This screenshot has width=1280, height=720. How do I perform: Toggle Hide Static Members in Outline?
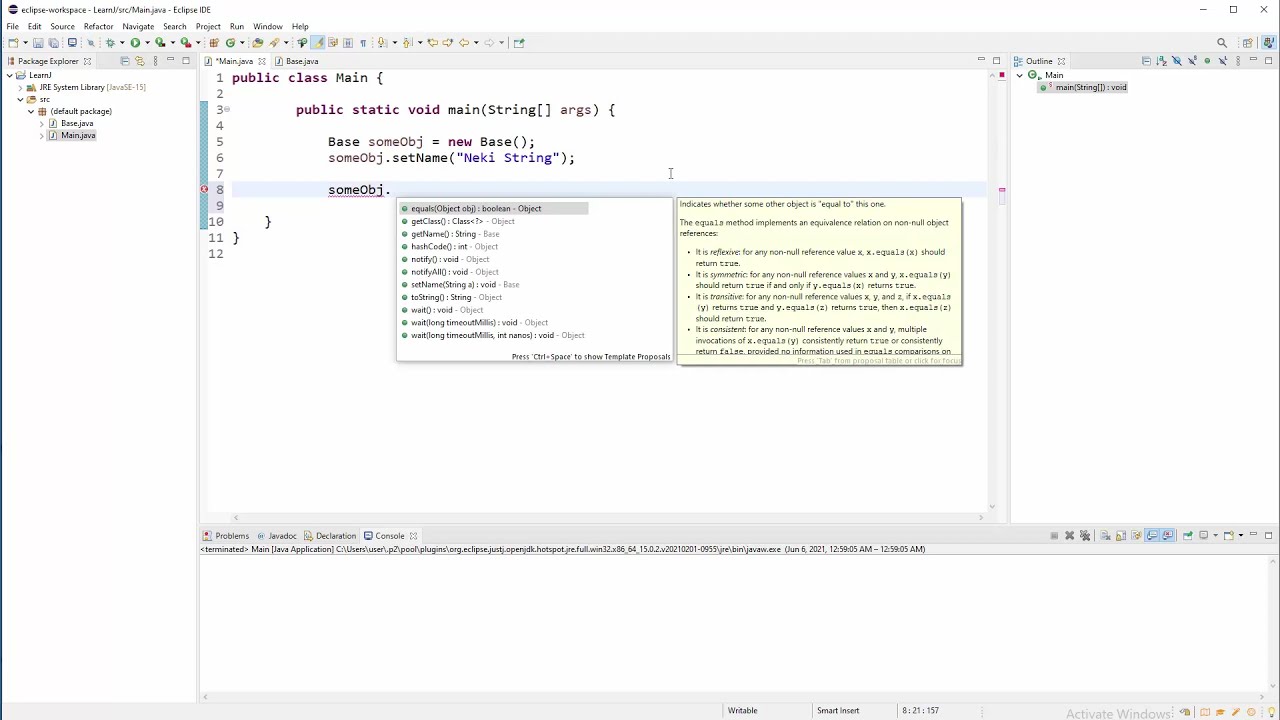coord(1193,61)
